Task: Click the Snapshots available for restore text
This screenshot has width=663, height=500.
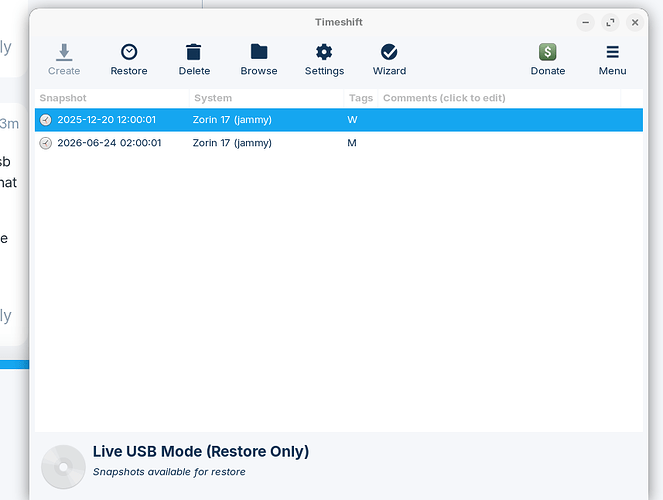Action: coord(169,472)
